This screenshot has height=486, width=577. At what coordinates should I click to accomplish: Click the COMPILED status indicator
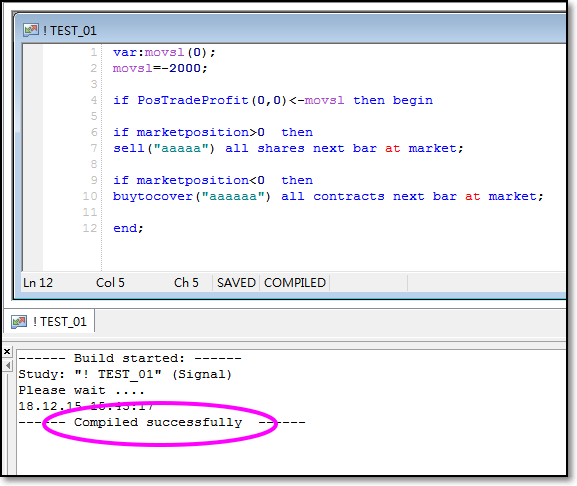pyautogui.click(x=295, y=283)
